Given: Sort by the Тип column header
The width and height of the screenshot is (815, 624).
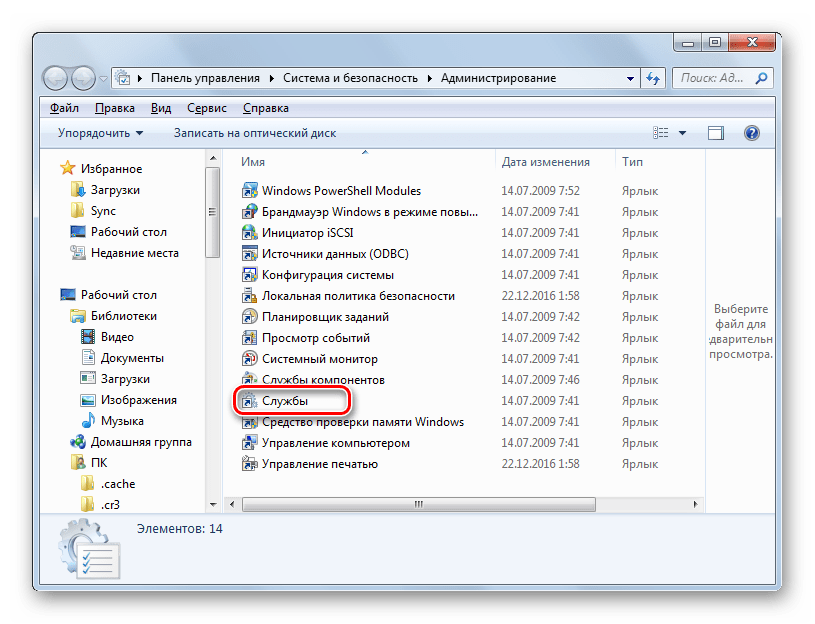Looking at the screenshot, I should 660,162.
